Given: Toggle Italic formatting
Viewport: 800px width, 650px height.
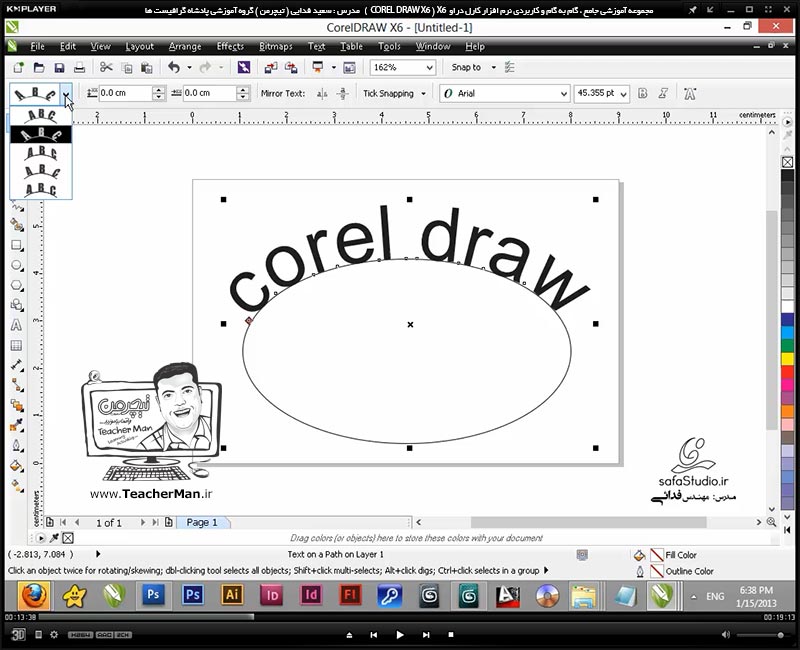Looking at the screenshot, I should [x=663, y=93].
